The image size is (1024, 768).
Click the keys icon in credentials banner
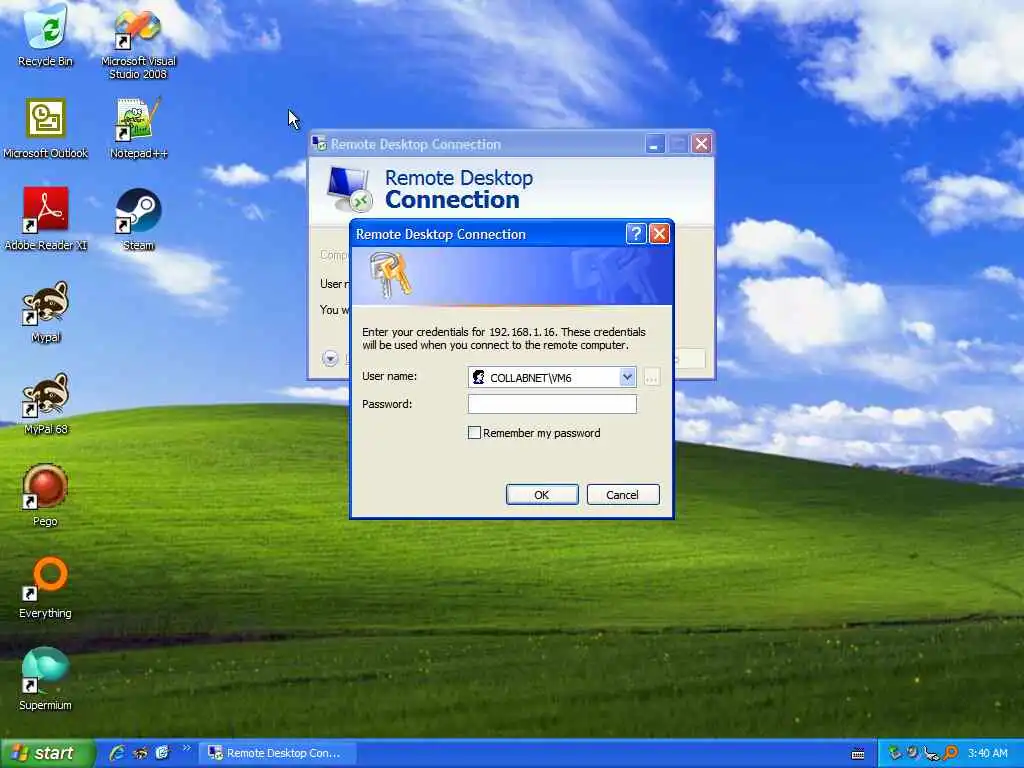390,274
